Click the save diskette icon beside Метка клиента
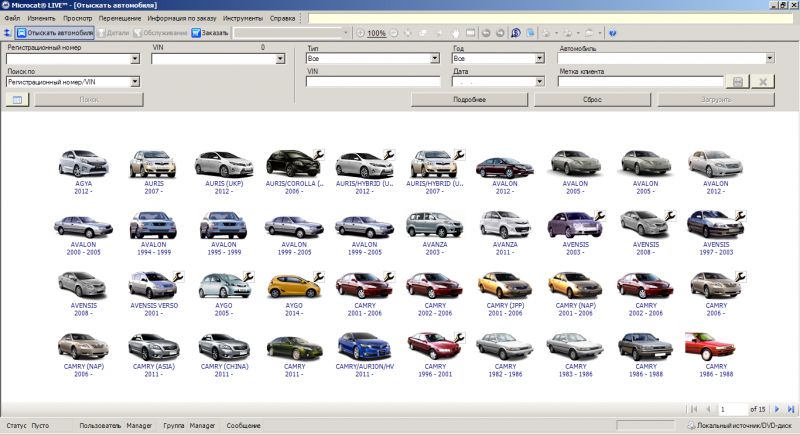Viewport: 800px width, 435px height. point(737,82)
